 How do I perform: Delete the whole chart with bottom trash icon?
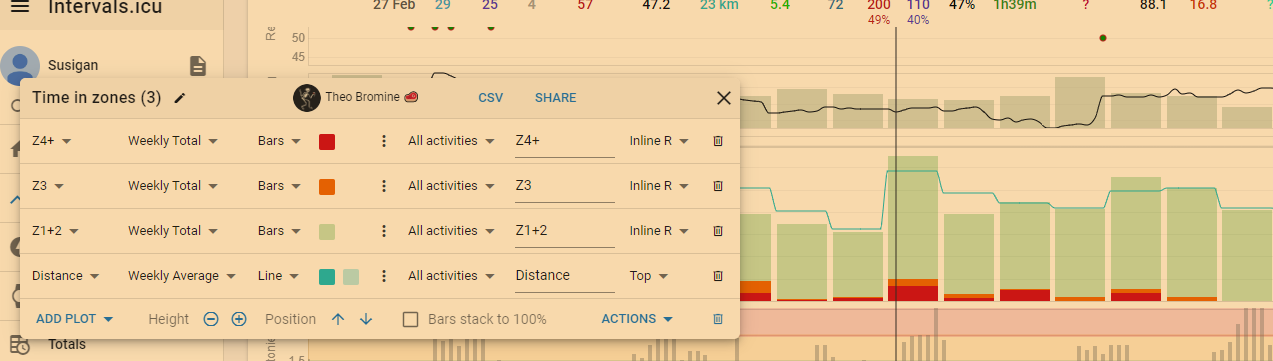click(717, 319)
